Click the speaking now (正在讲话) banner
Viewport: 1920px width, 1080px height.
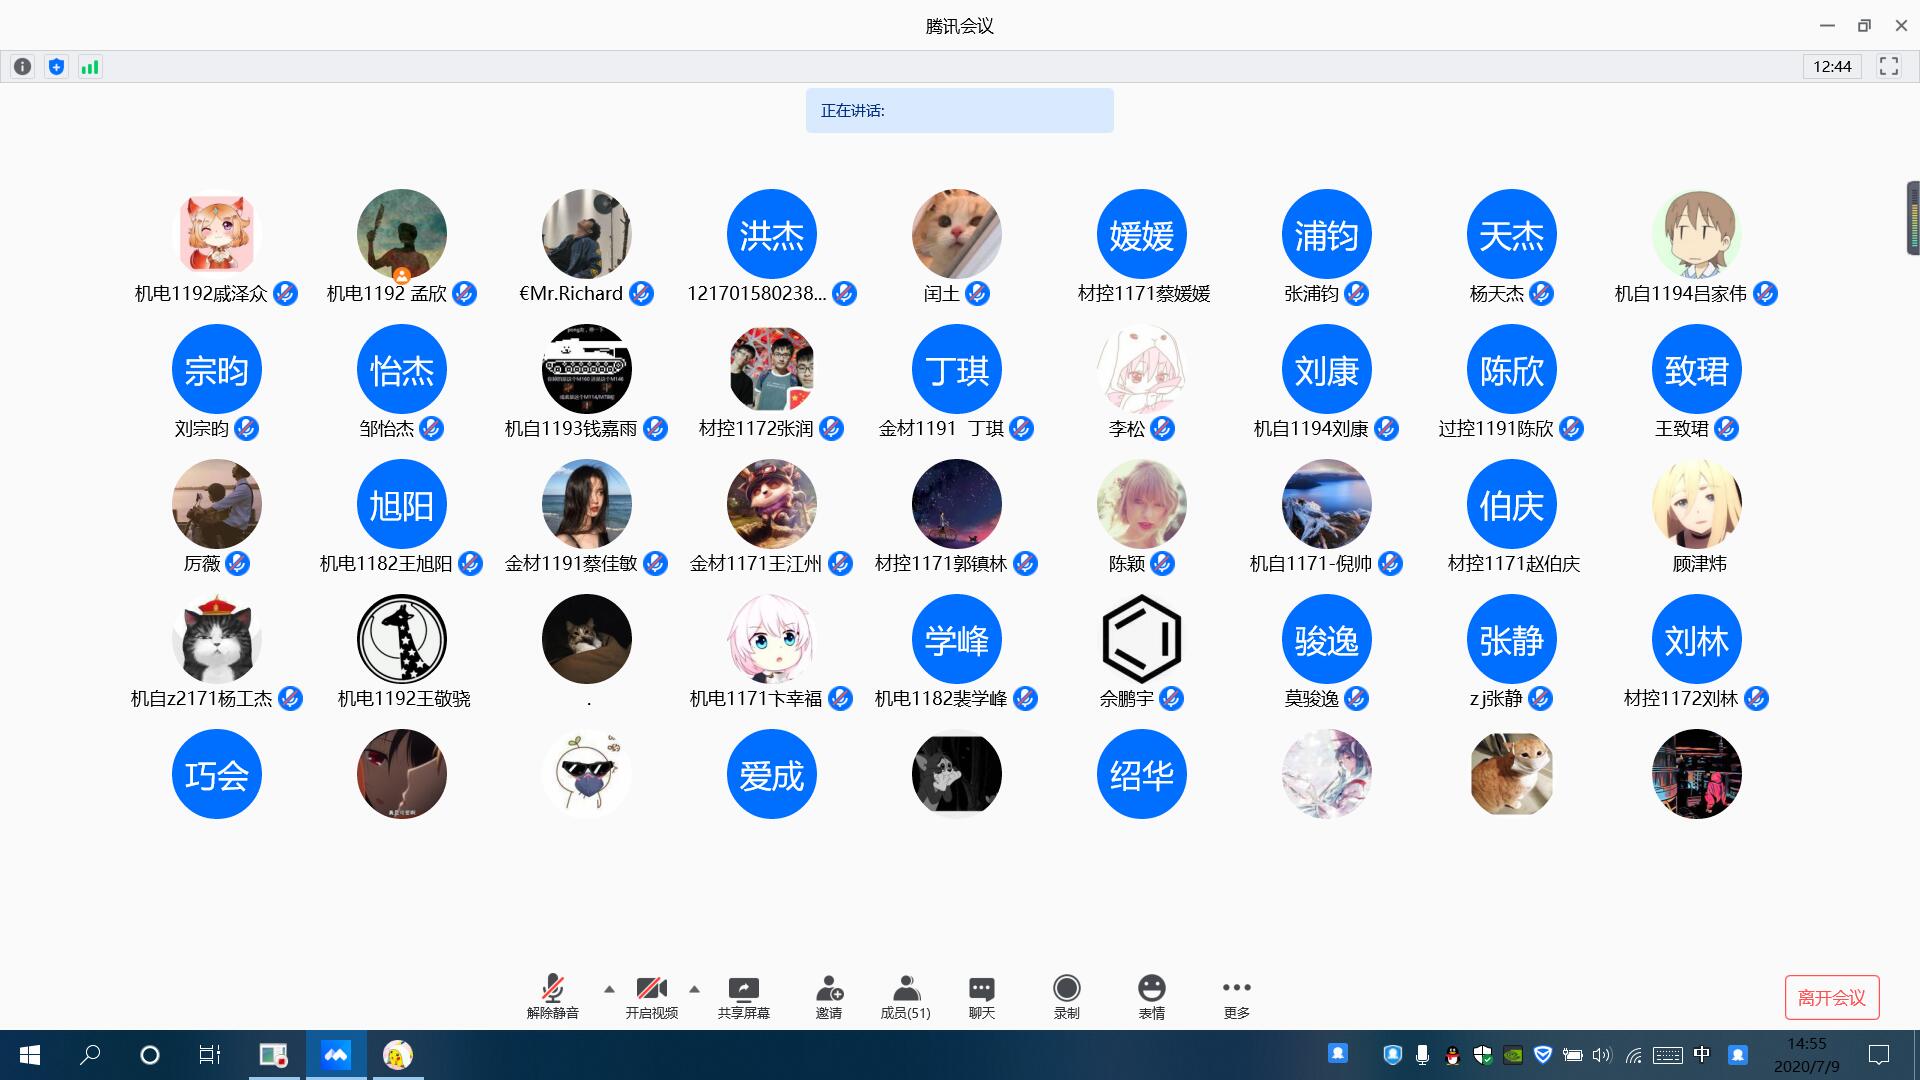(x=959, y=110)
